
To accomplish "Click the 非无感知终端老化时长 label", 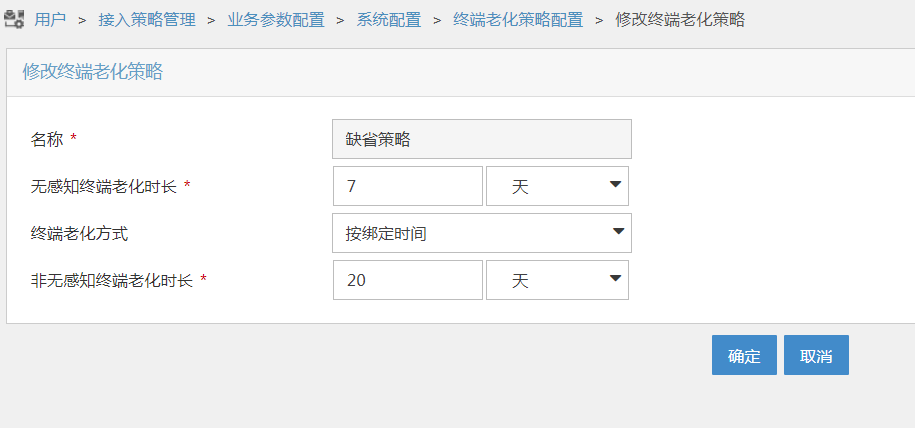I will click(x=113, y=280).
